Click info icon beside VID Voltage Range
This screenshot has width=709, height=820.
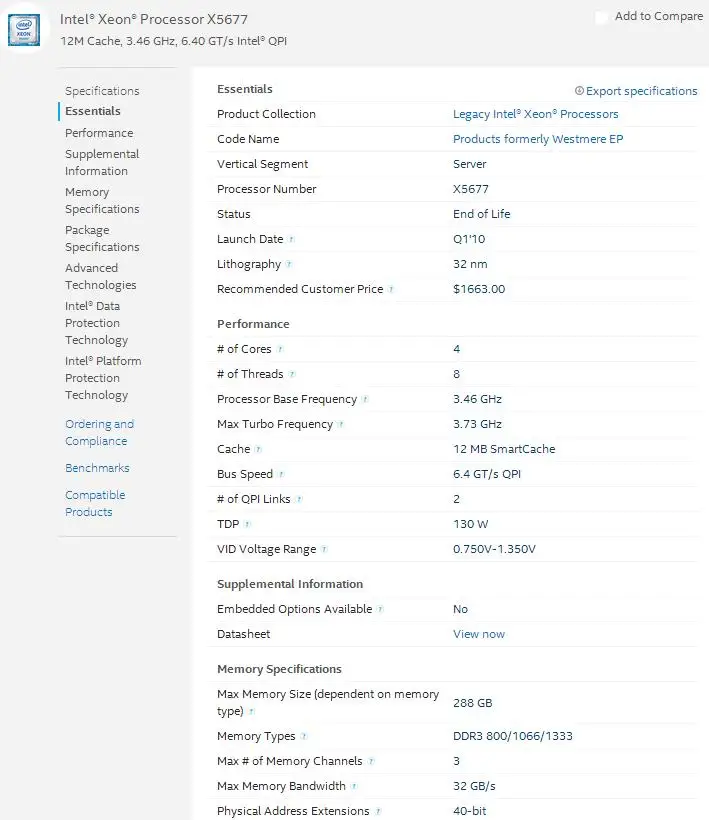(x=325, y=549)
